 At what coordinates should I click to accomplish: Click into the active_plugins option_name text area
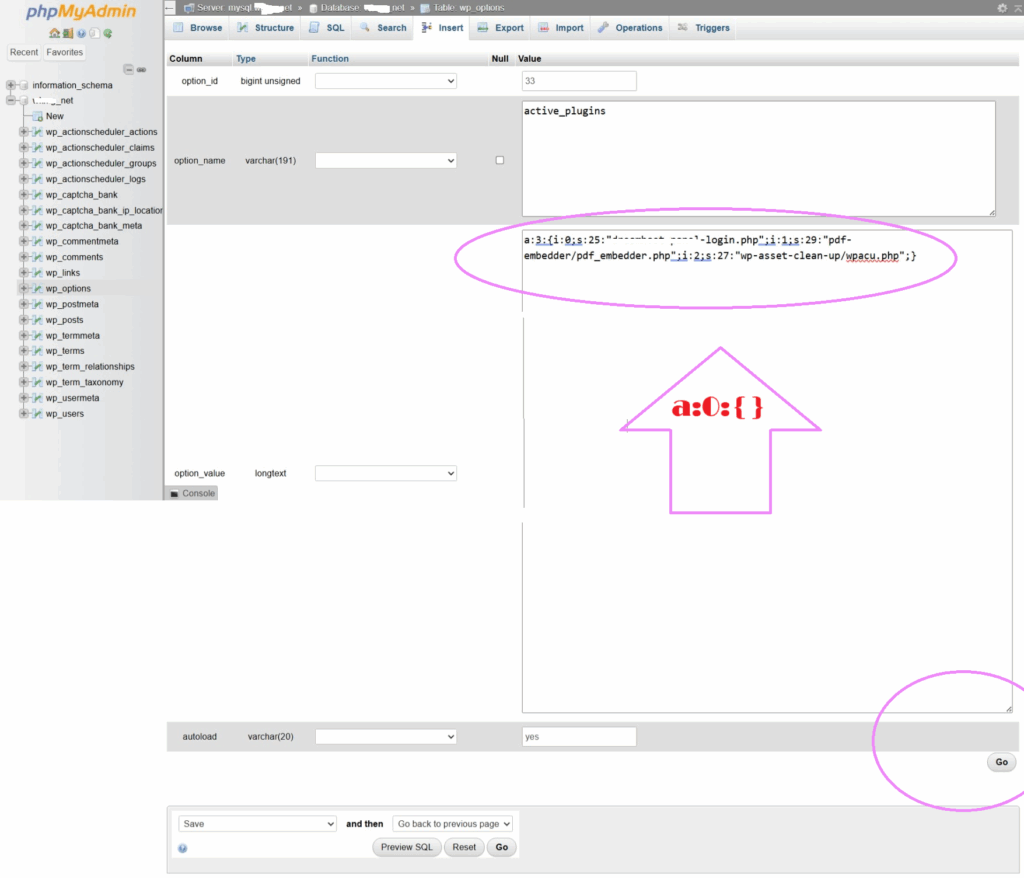coord(759,159)
